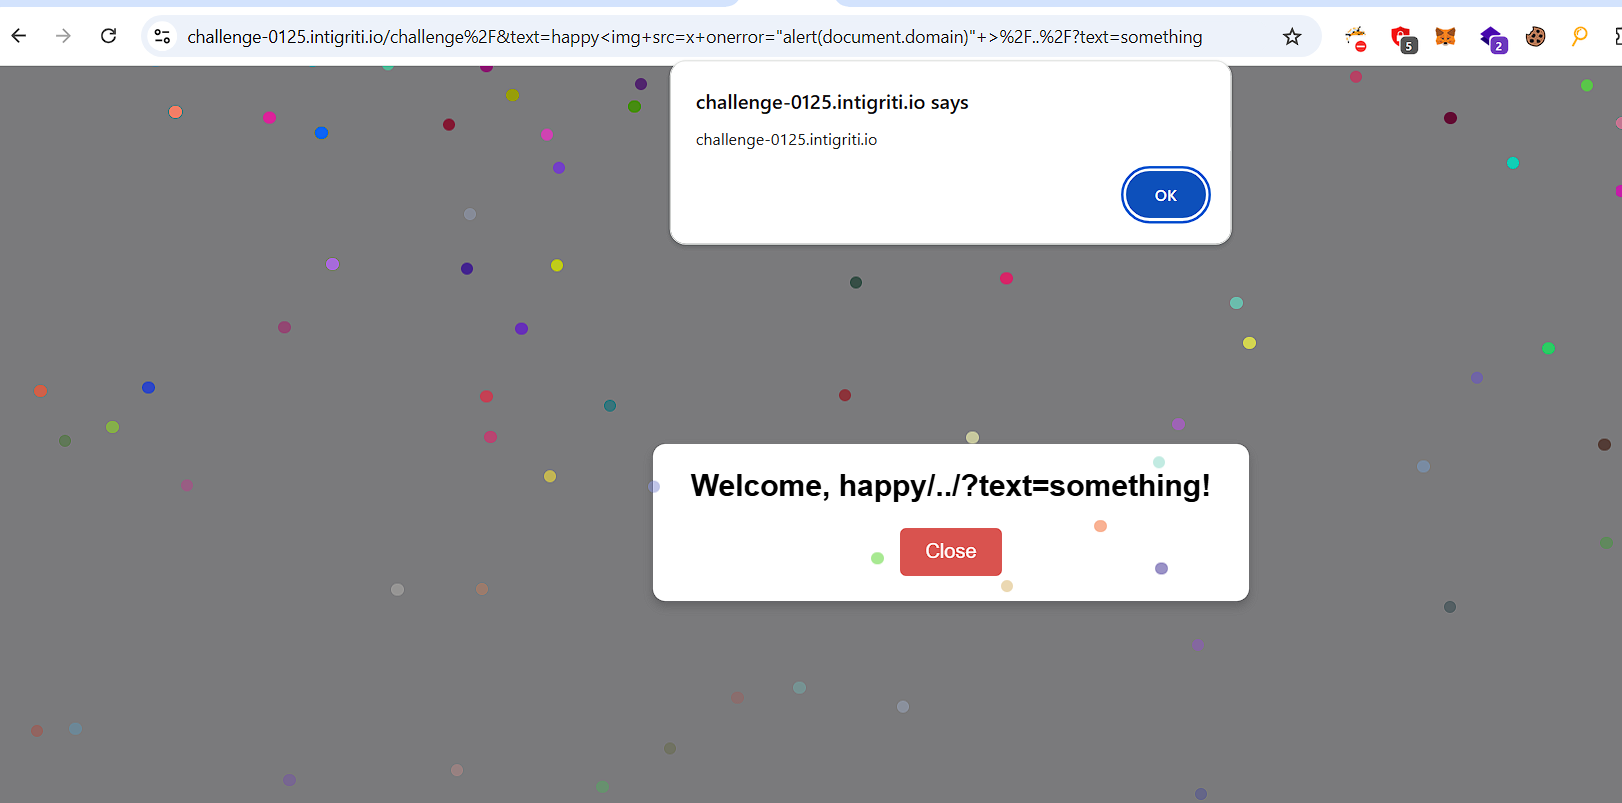Close the Welcome modal with the red Close button
This screenshot has width=1622, height=803.
click(951, 552)
